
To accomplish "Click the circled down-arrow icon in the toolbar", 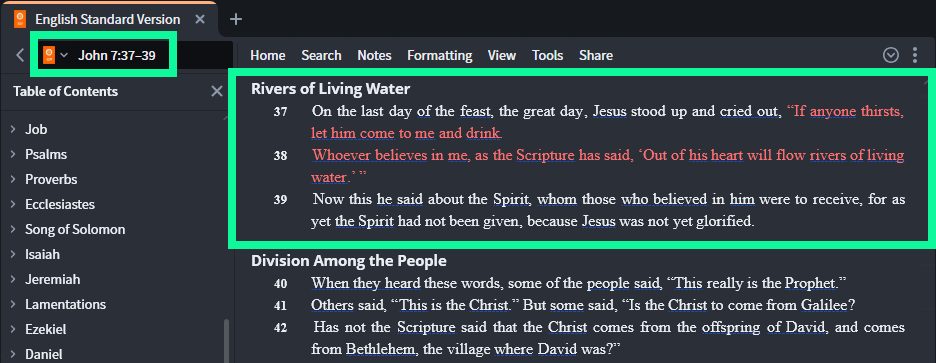I will coord(891,56).
